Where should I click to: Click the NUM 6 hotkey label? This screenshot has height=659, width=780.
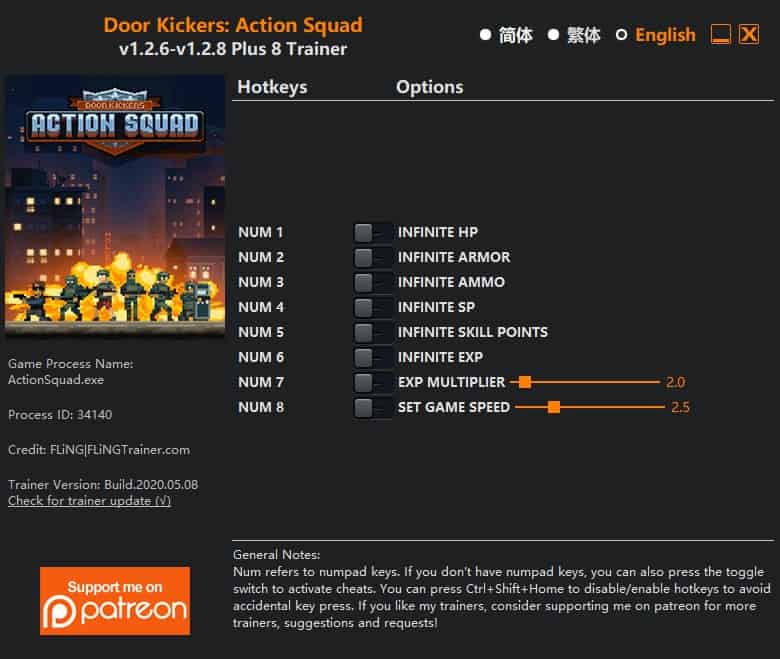click(x=261, y=357)
